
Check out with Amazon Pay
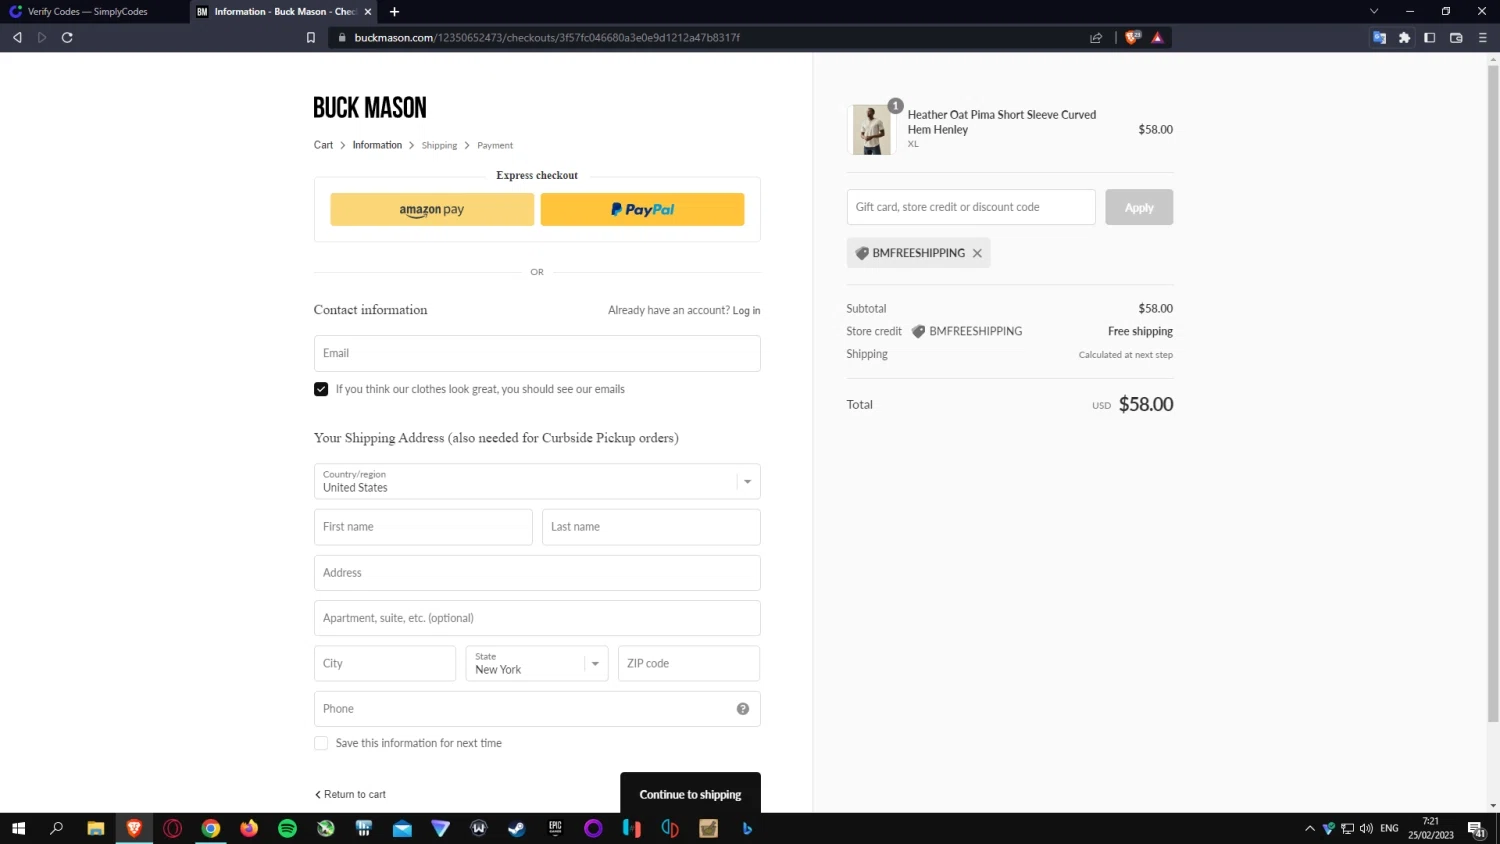point(432,209)
